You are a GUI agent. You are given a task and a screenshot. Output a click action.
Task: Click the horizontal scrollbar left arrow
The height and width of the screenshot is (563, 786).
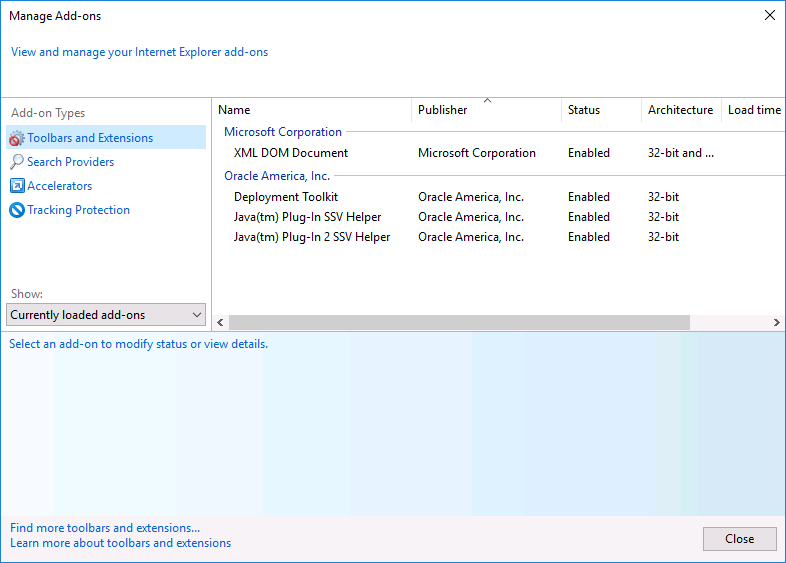point(220,322)
